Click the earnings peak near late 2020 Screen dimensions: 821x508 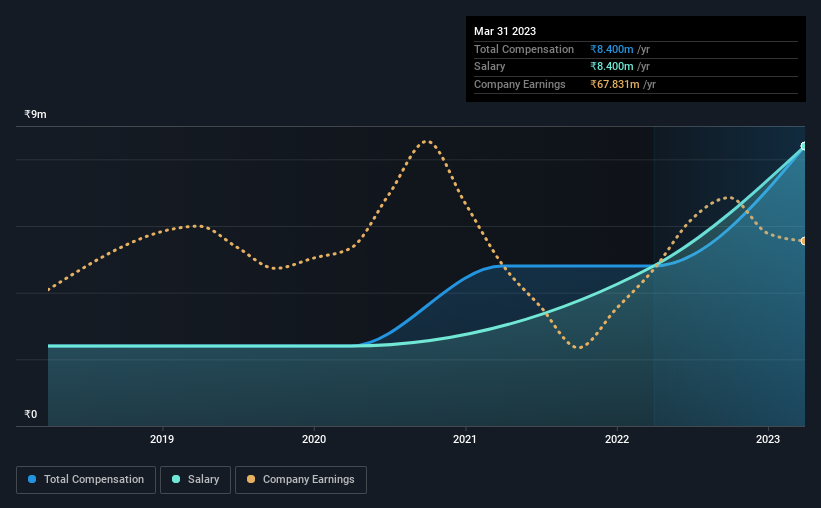tap(427, 141)
